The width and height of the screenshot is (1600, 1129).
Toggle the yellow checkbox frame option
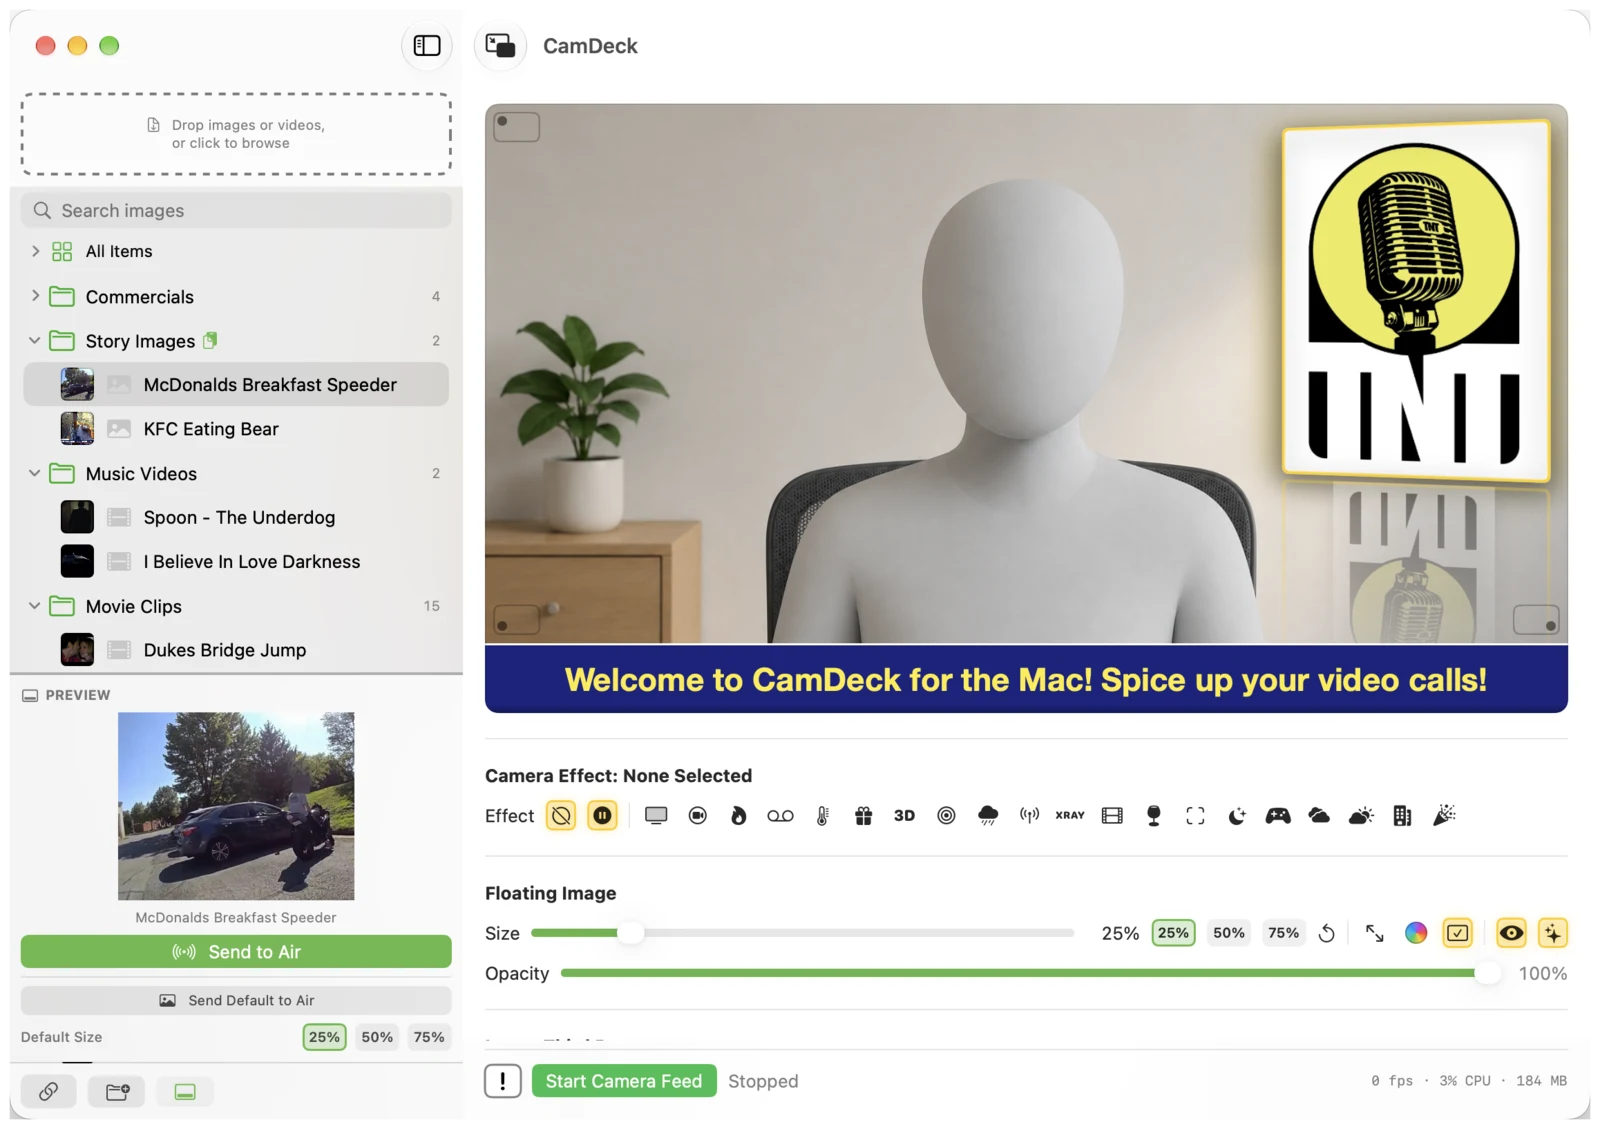tap(1458, 933)
